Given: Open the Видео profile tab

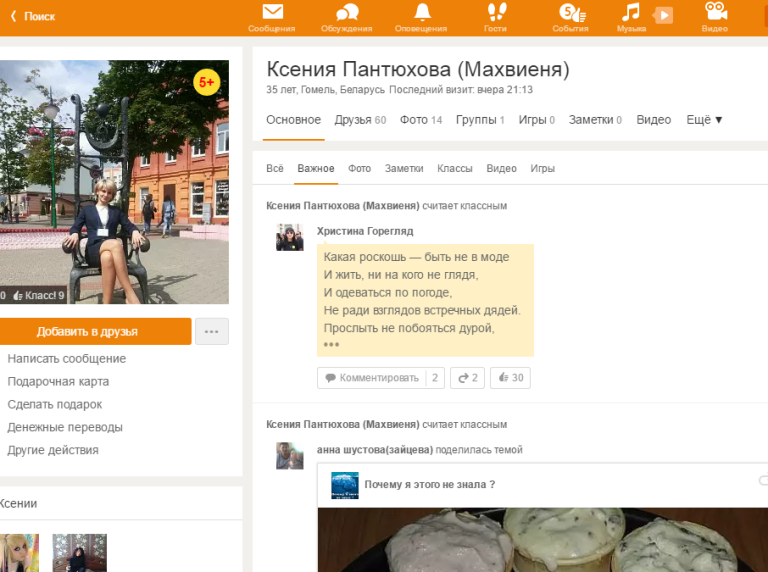Looking at the screenshot, I should coord(653,120).
